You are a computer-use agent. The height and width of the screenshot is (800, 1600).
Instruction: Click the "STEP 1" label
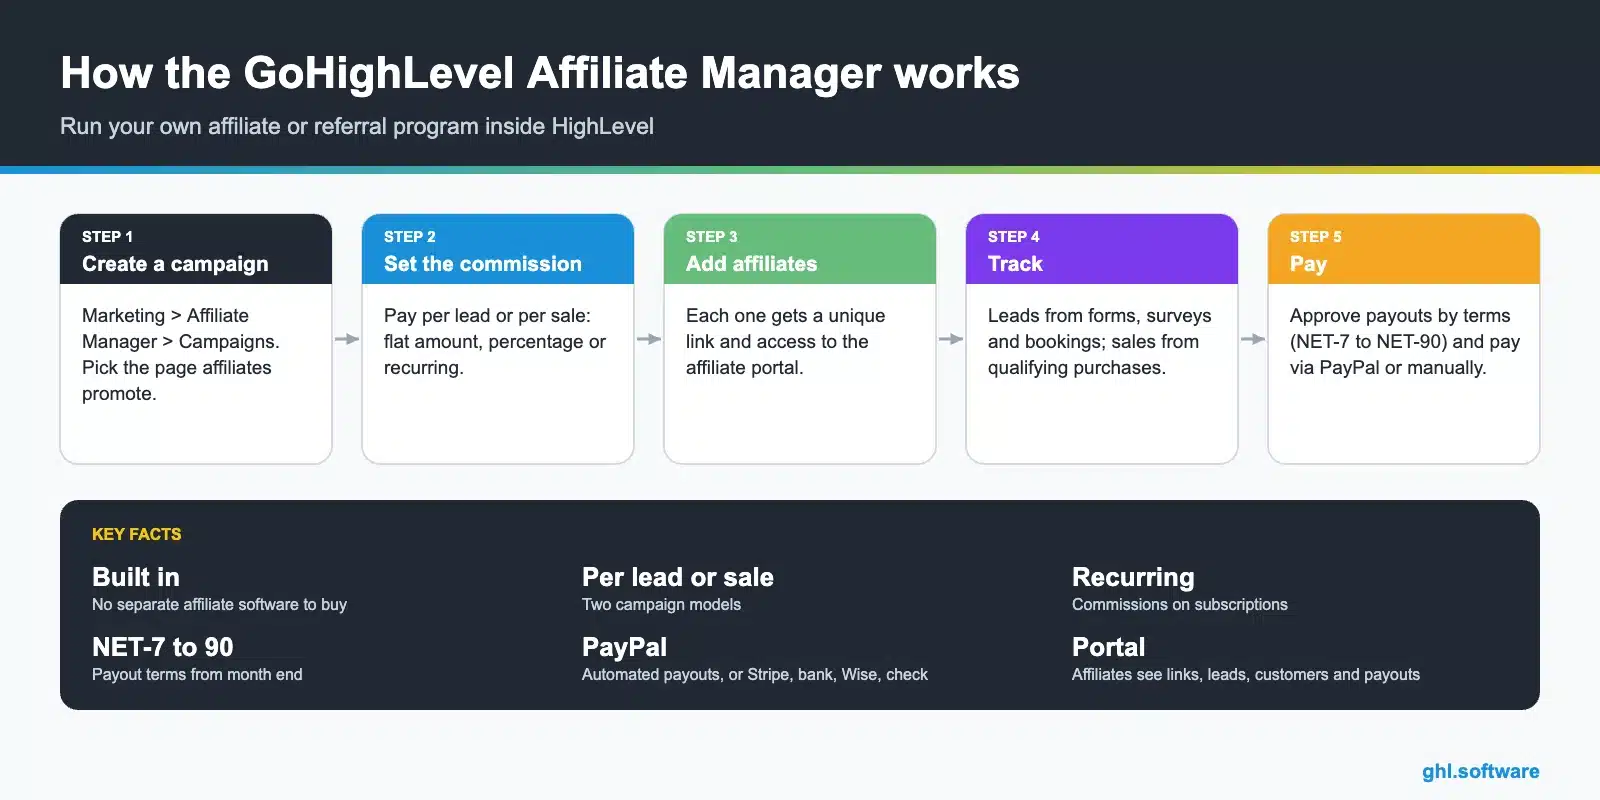(x=107, y=237)
